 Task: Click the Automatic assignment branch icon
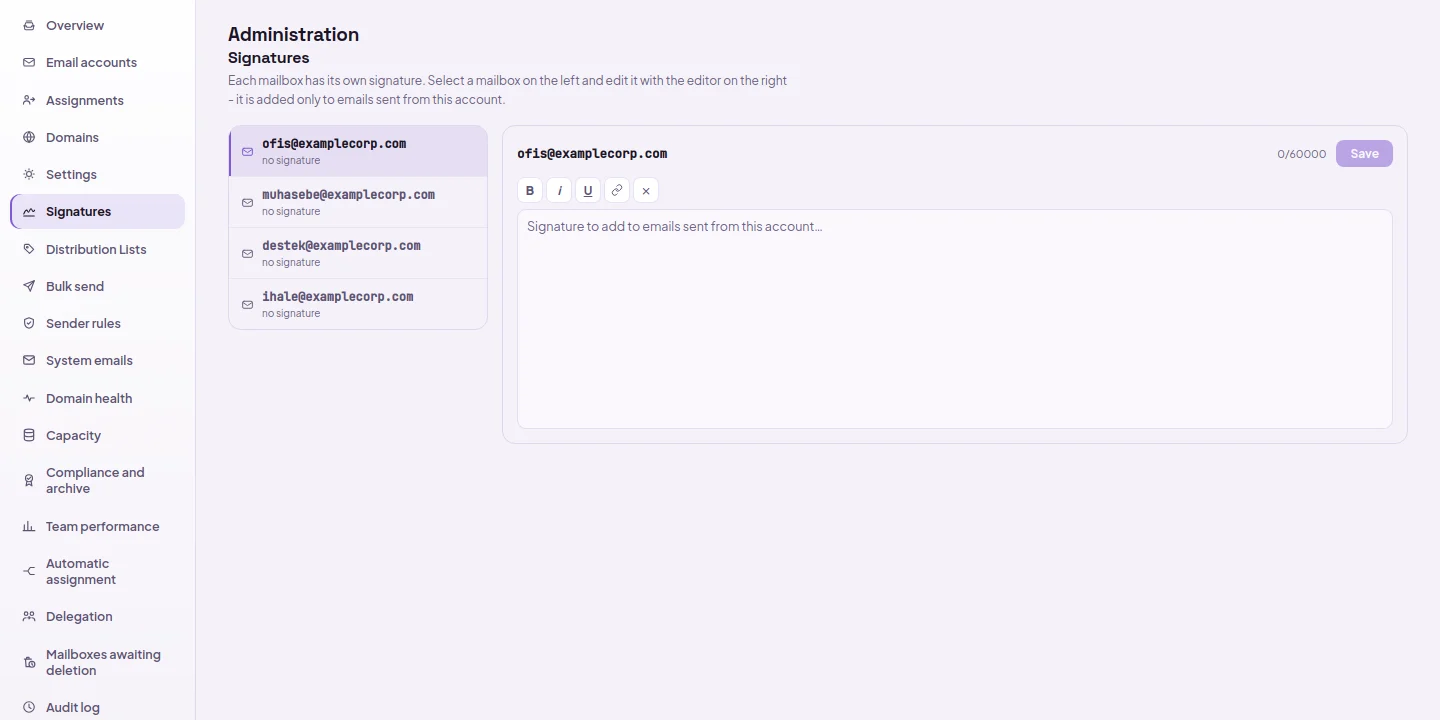[x=29, y=571]
